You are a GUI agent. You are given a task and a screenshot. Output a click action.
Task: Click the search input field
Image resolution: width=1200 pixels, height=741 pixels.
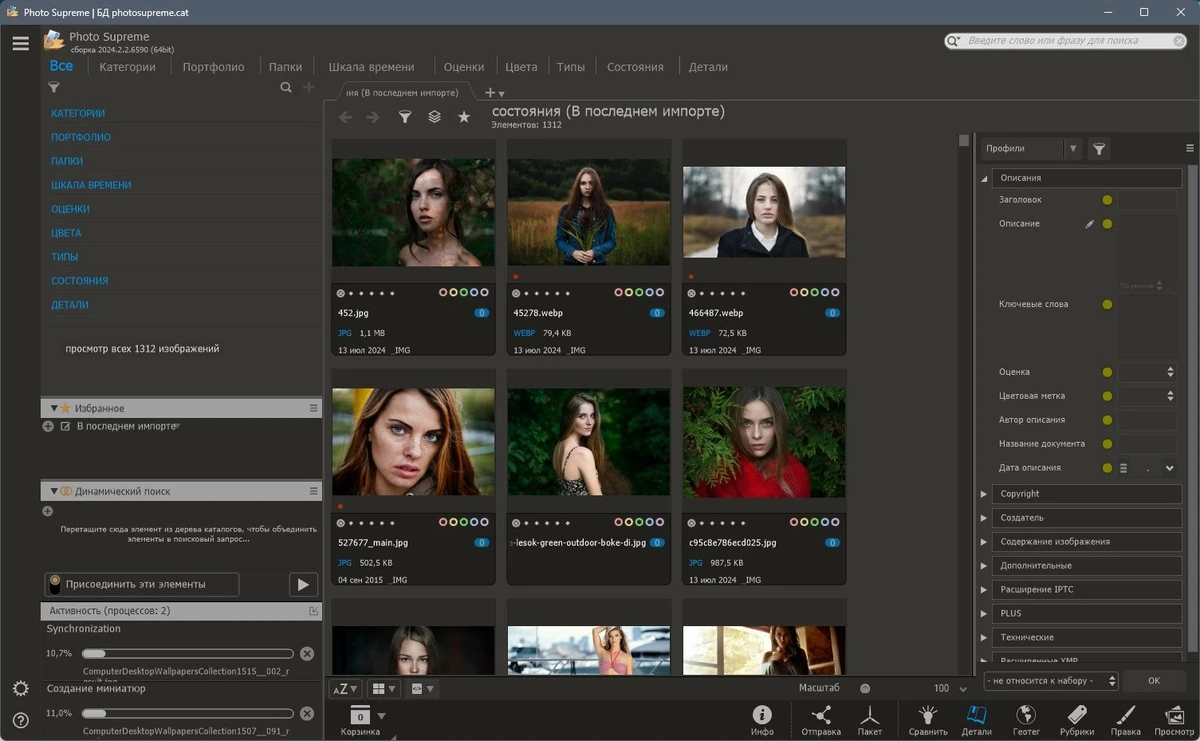point(1065,41)
